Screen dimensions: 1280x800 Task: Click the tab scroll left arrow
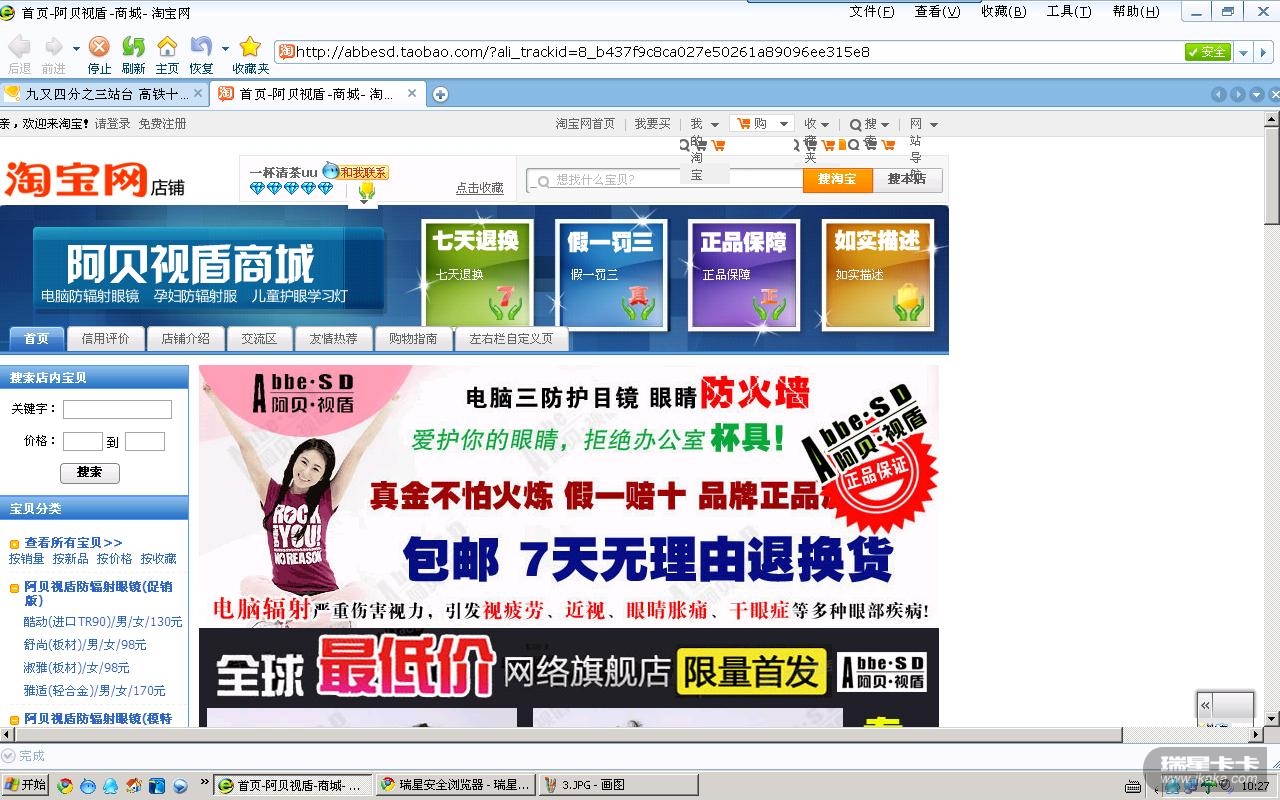1218,94
